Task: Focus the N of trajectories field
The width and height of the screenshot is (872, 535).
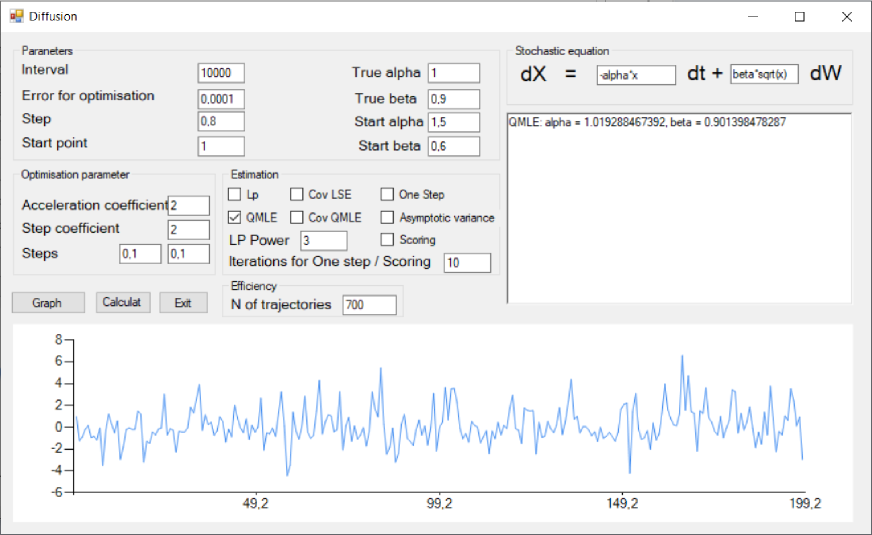Action: tap(369, 305)
